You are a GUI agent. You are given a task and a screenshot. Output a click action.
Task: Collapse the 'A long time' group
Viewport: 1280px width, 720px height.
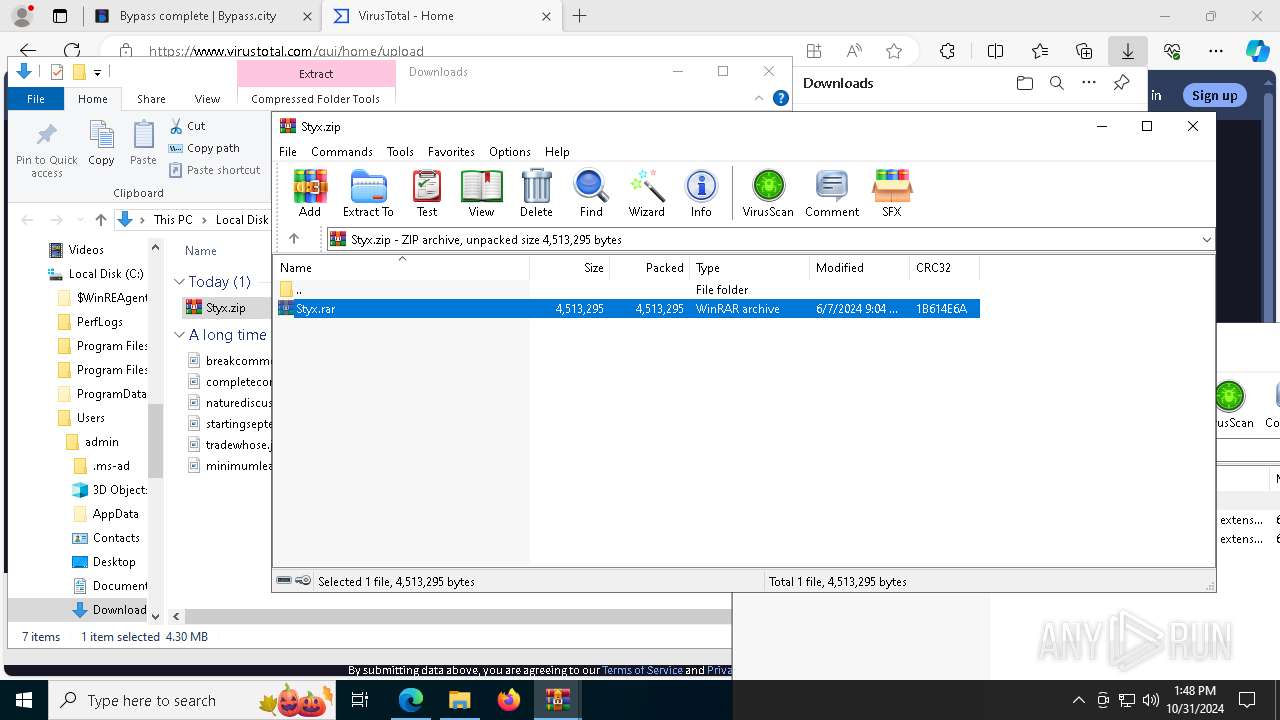pyautogui.click(x=180, y=335)
